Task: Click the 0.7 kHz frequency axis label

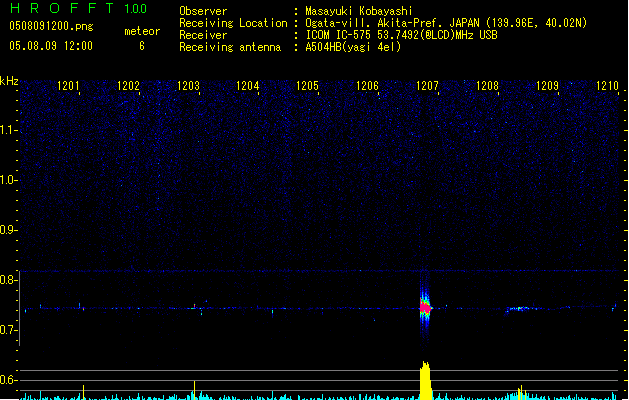Action: [x=10, y=330]
